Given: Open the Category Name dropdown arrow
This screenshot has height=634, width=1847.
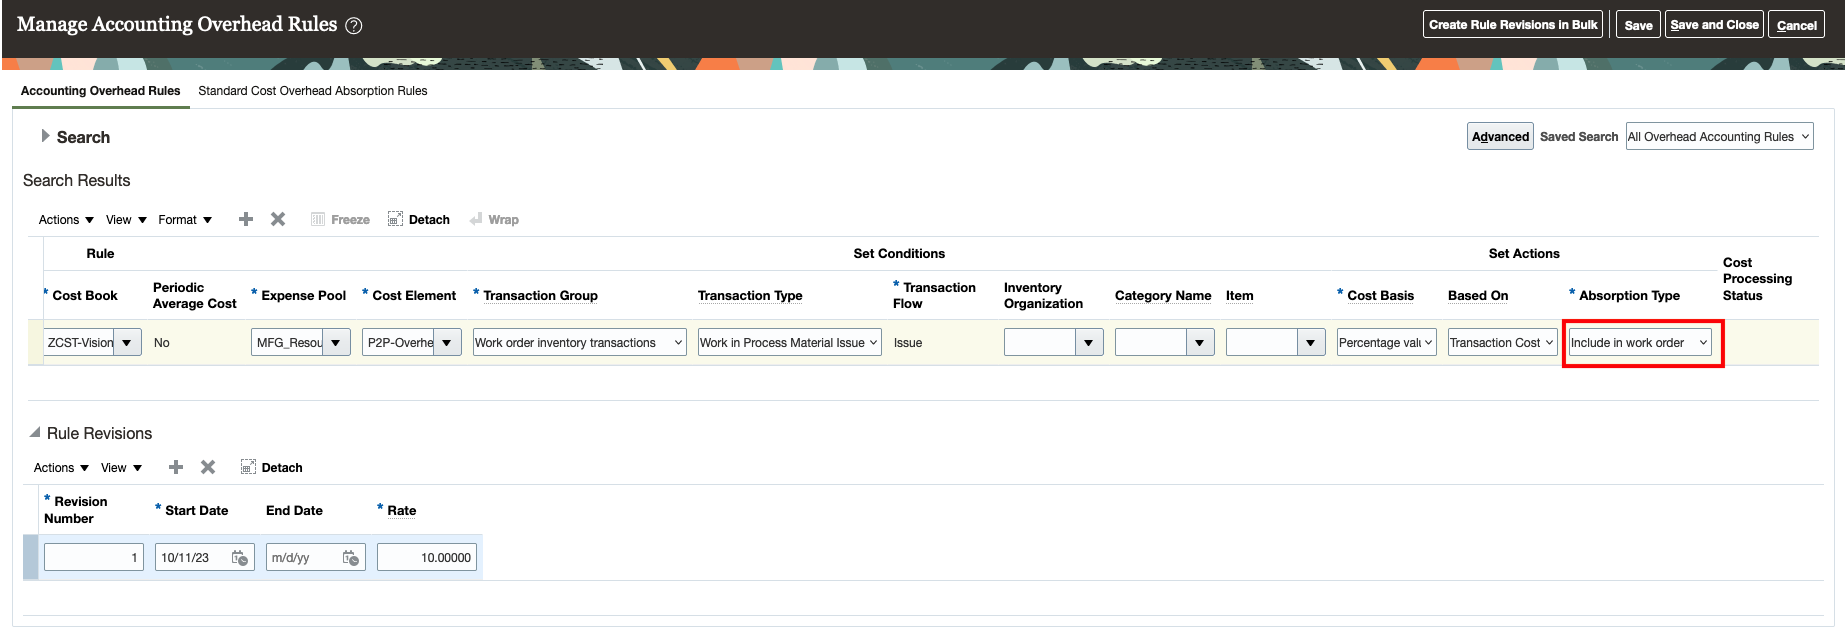Looking at the screenshot, I should [1200, 343].
